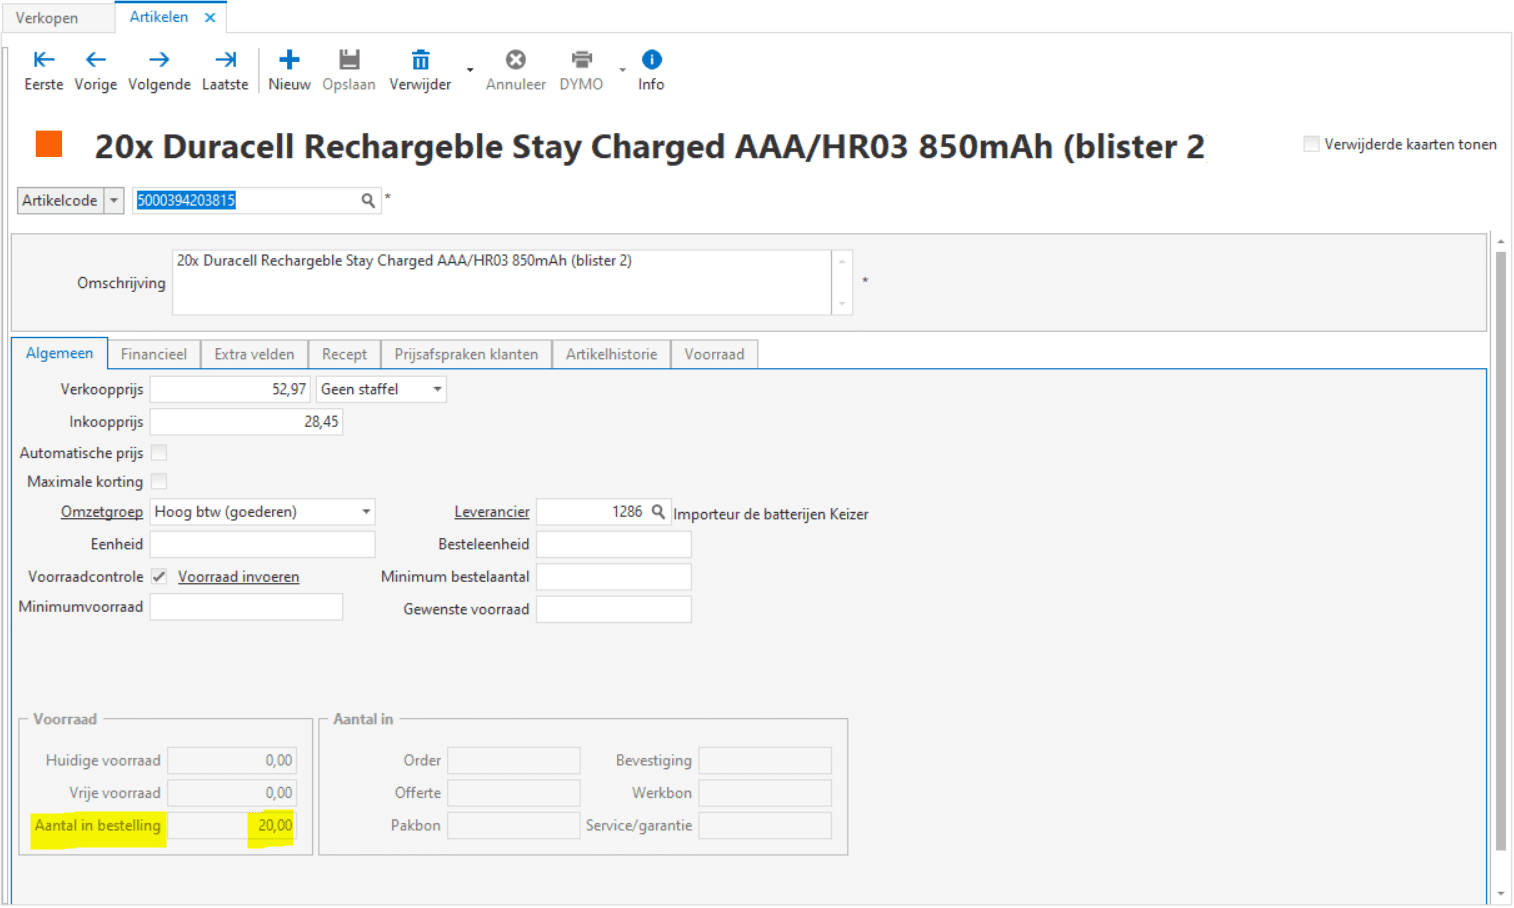
Task: Switch to the Verkopen tab
Action: click(47, 18)
